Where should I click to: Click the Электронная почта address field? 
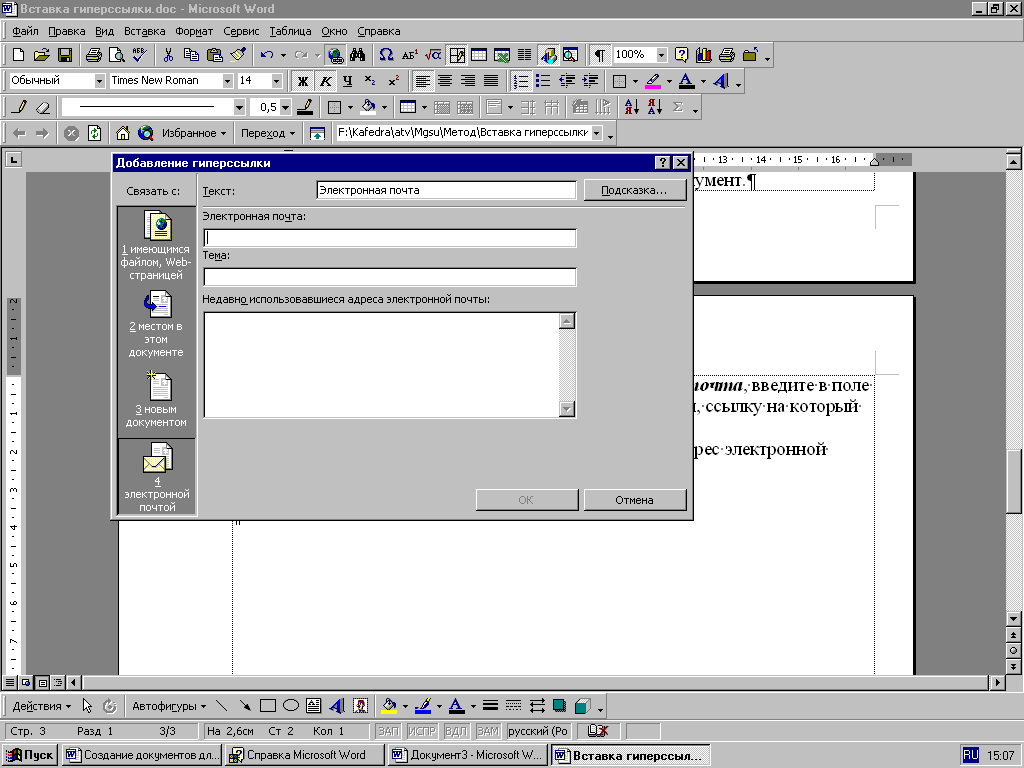(x=390, y=238)
